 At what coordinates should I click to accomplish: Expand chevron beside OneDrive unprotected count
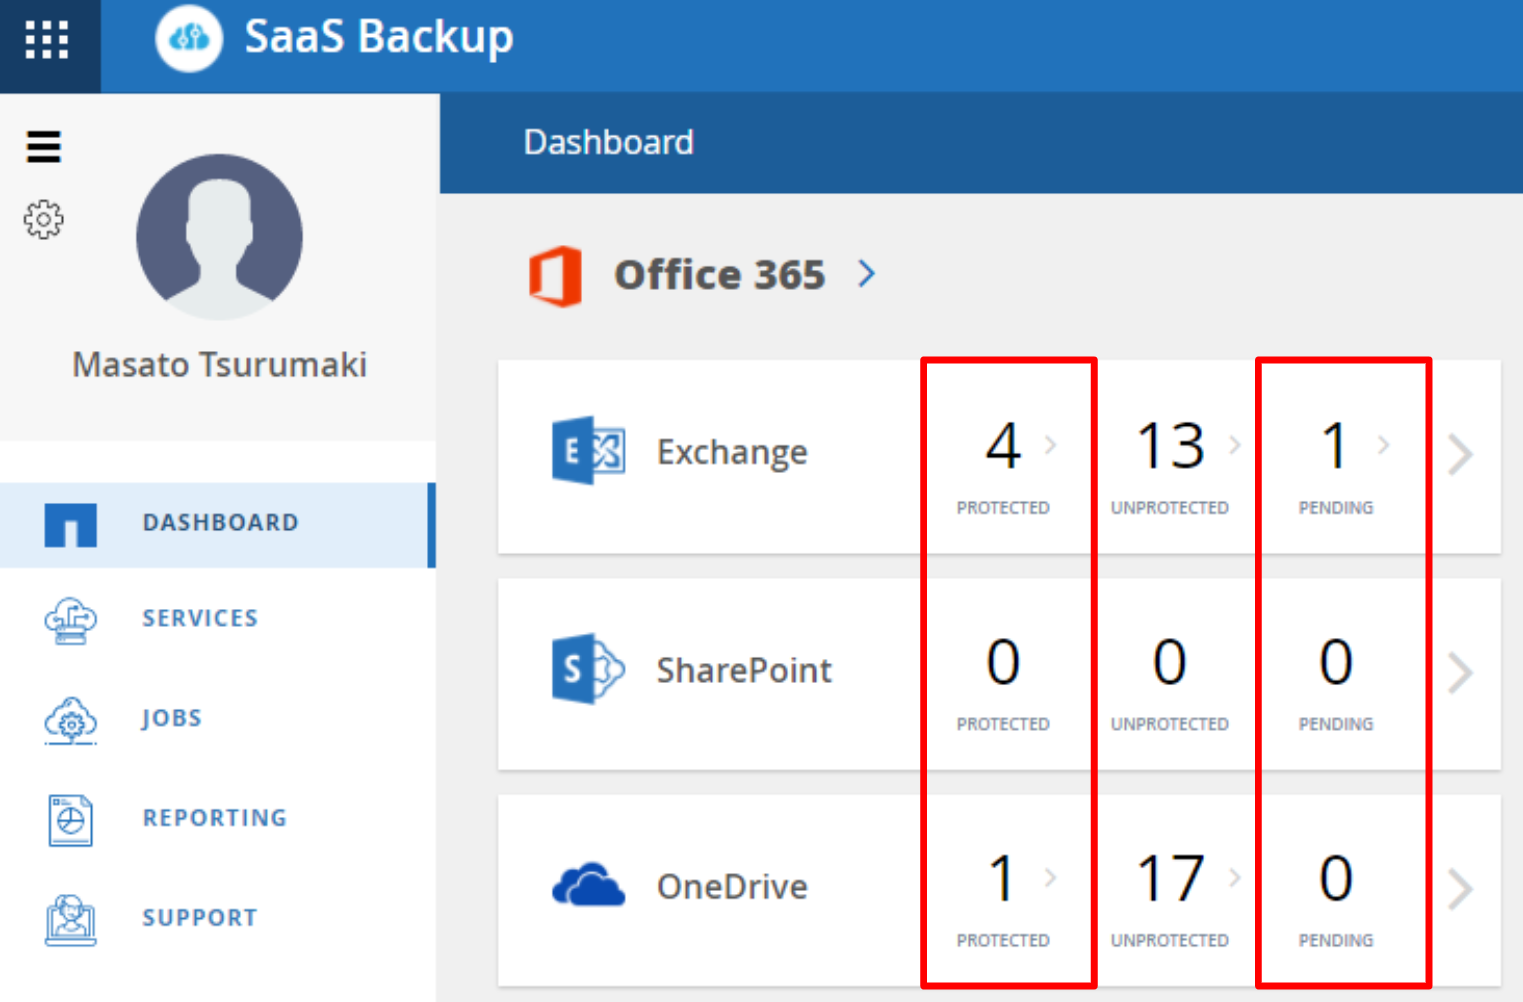[1235, 878]
